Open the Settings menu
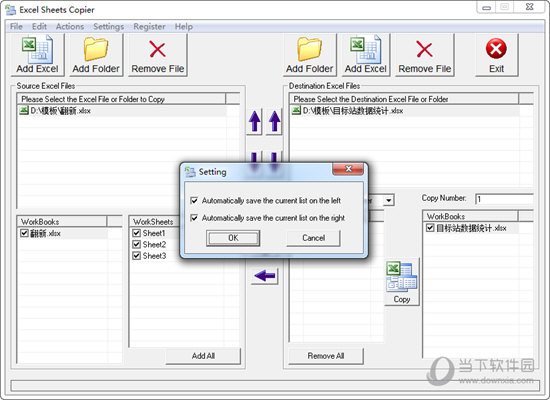The height and width of the screenshot is (400, 550). coord(108,27)
